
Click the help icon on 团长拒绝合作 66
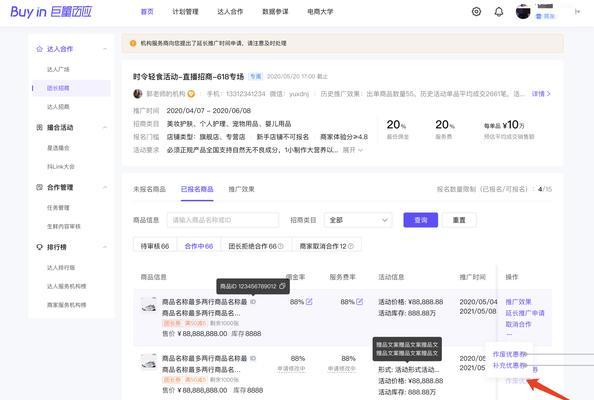[x=281, y=246]
